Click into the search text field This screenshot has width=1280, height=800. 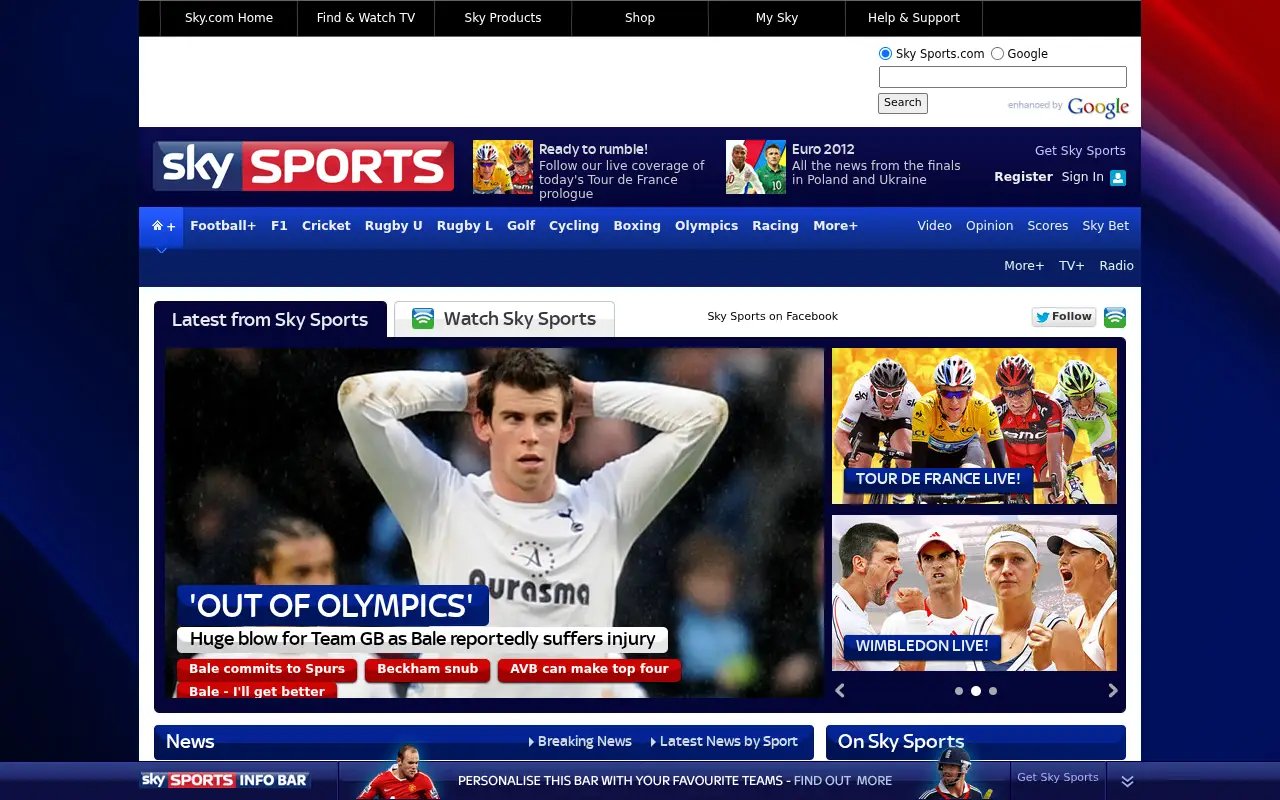[x=1003, y=77]
